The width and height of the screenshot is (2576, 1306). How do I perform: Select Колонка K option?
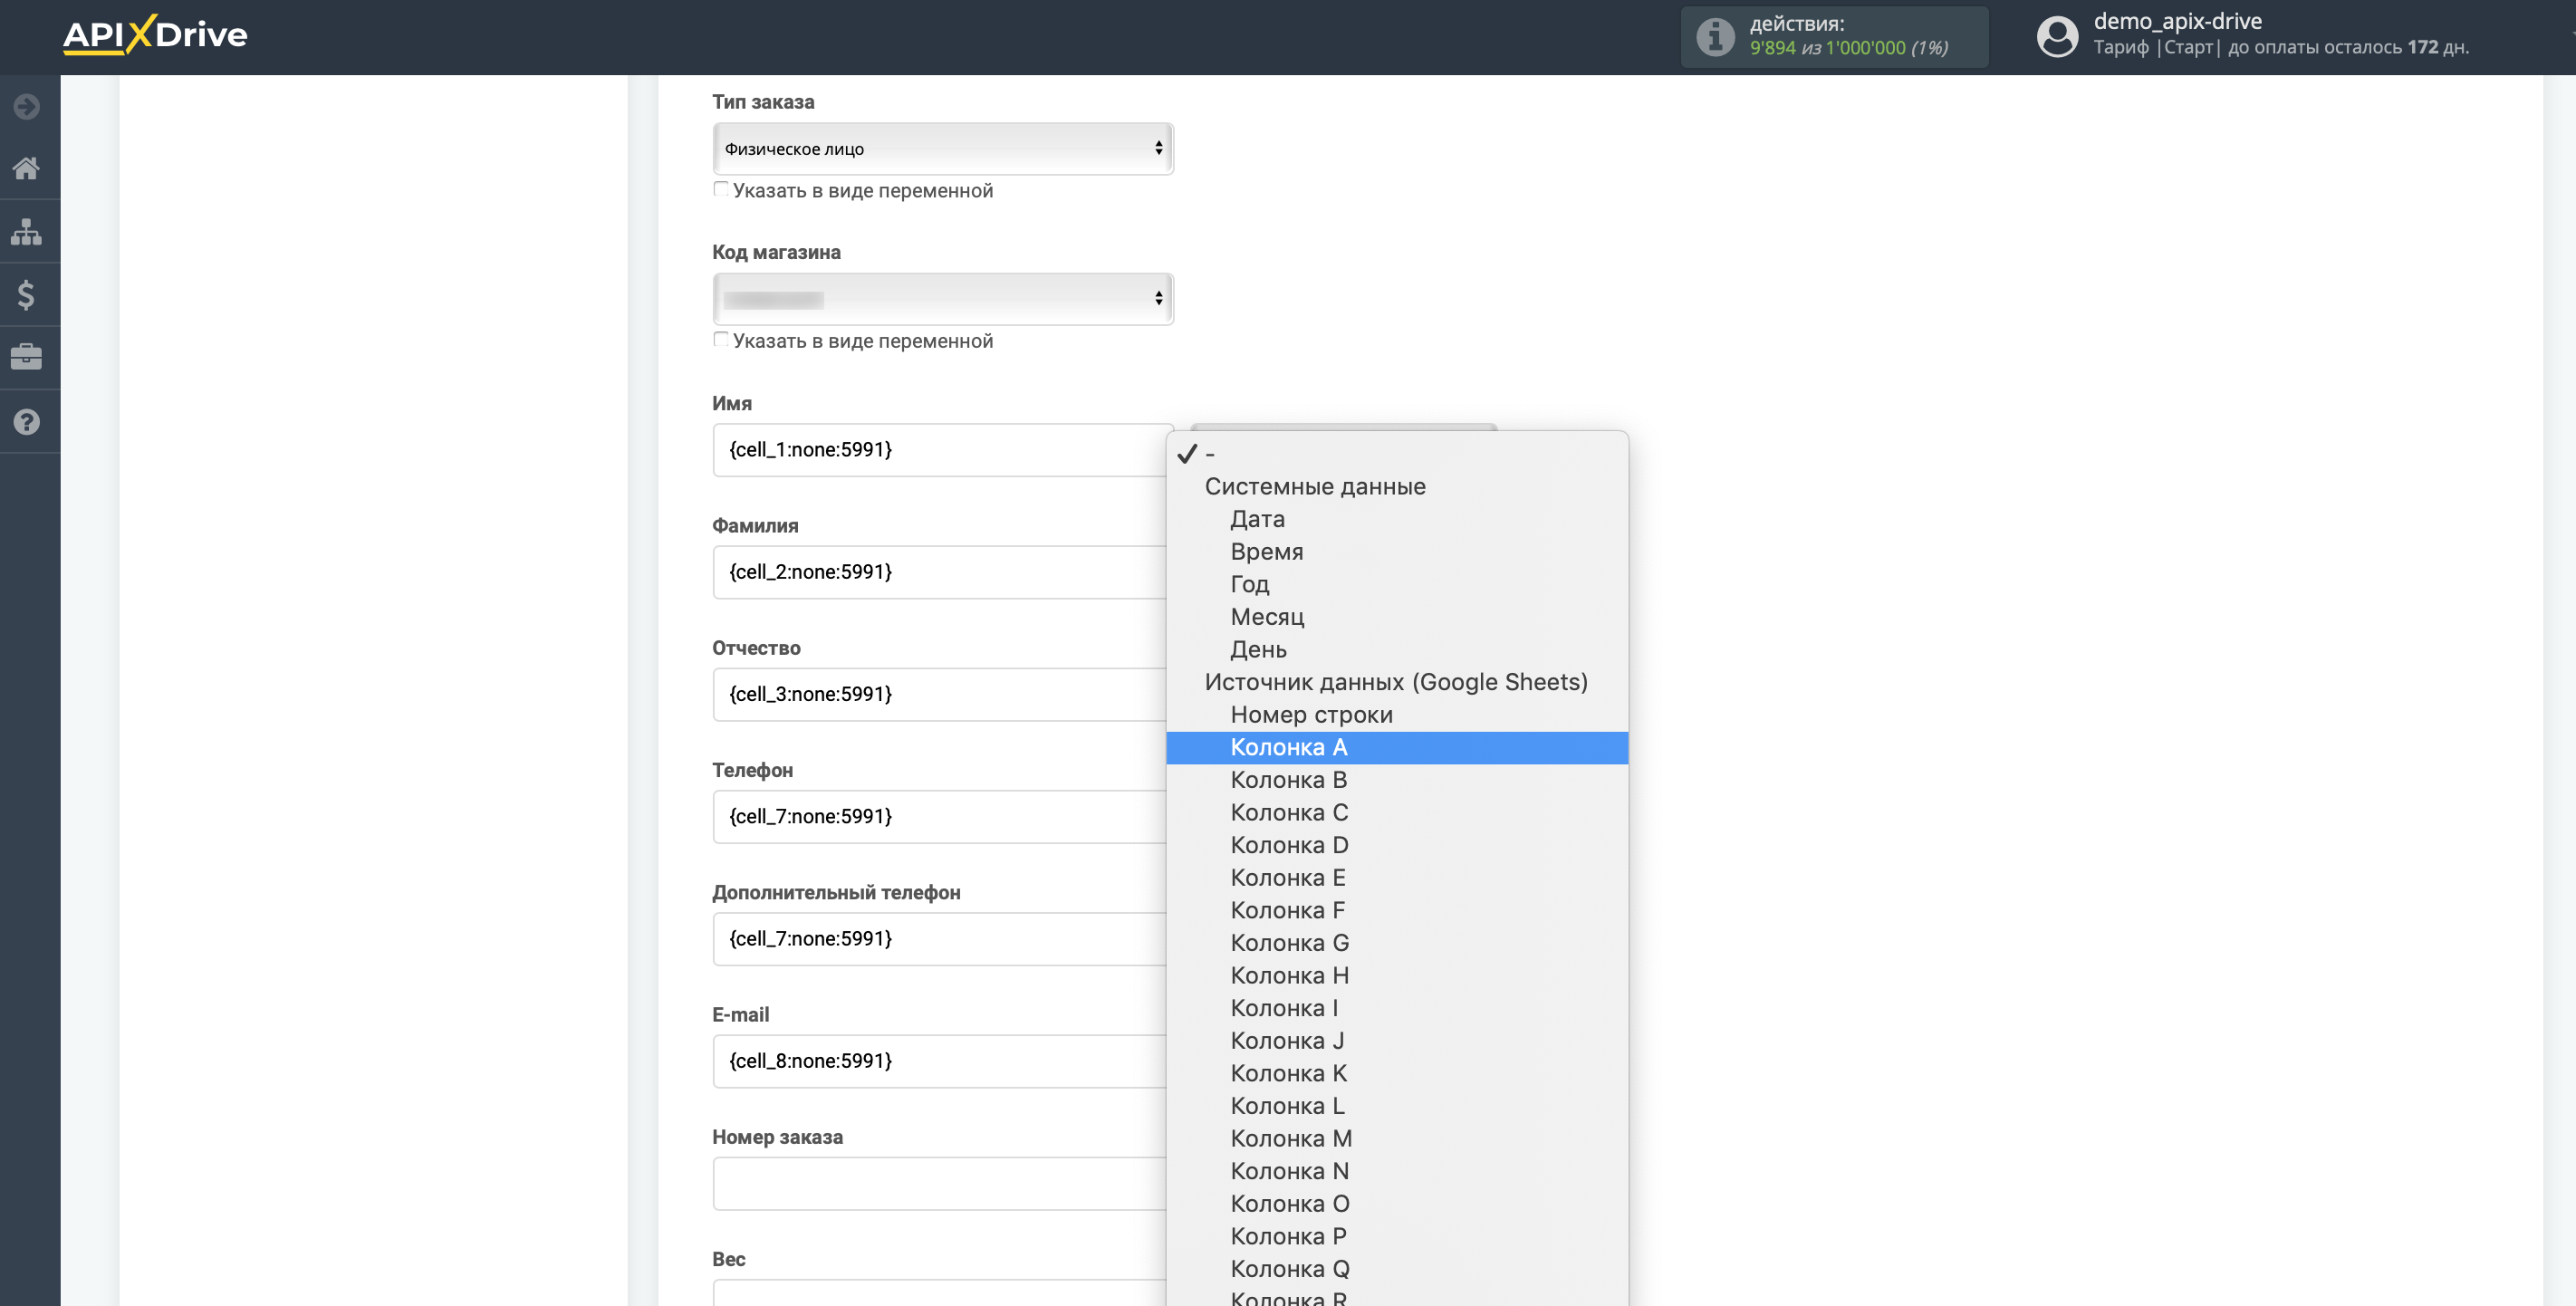[1397, 1074]
